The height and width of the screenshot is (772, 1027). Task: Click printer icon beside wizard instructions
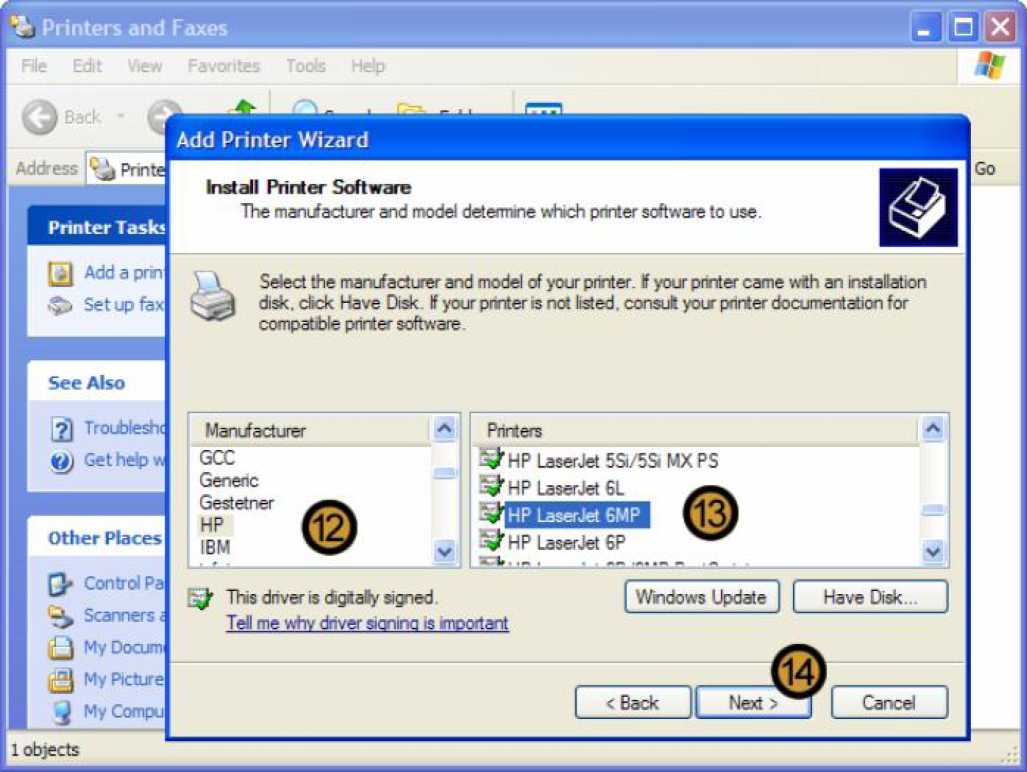coord(213,296)
